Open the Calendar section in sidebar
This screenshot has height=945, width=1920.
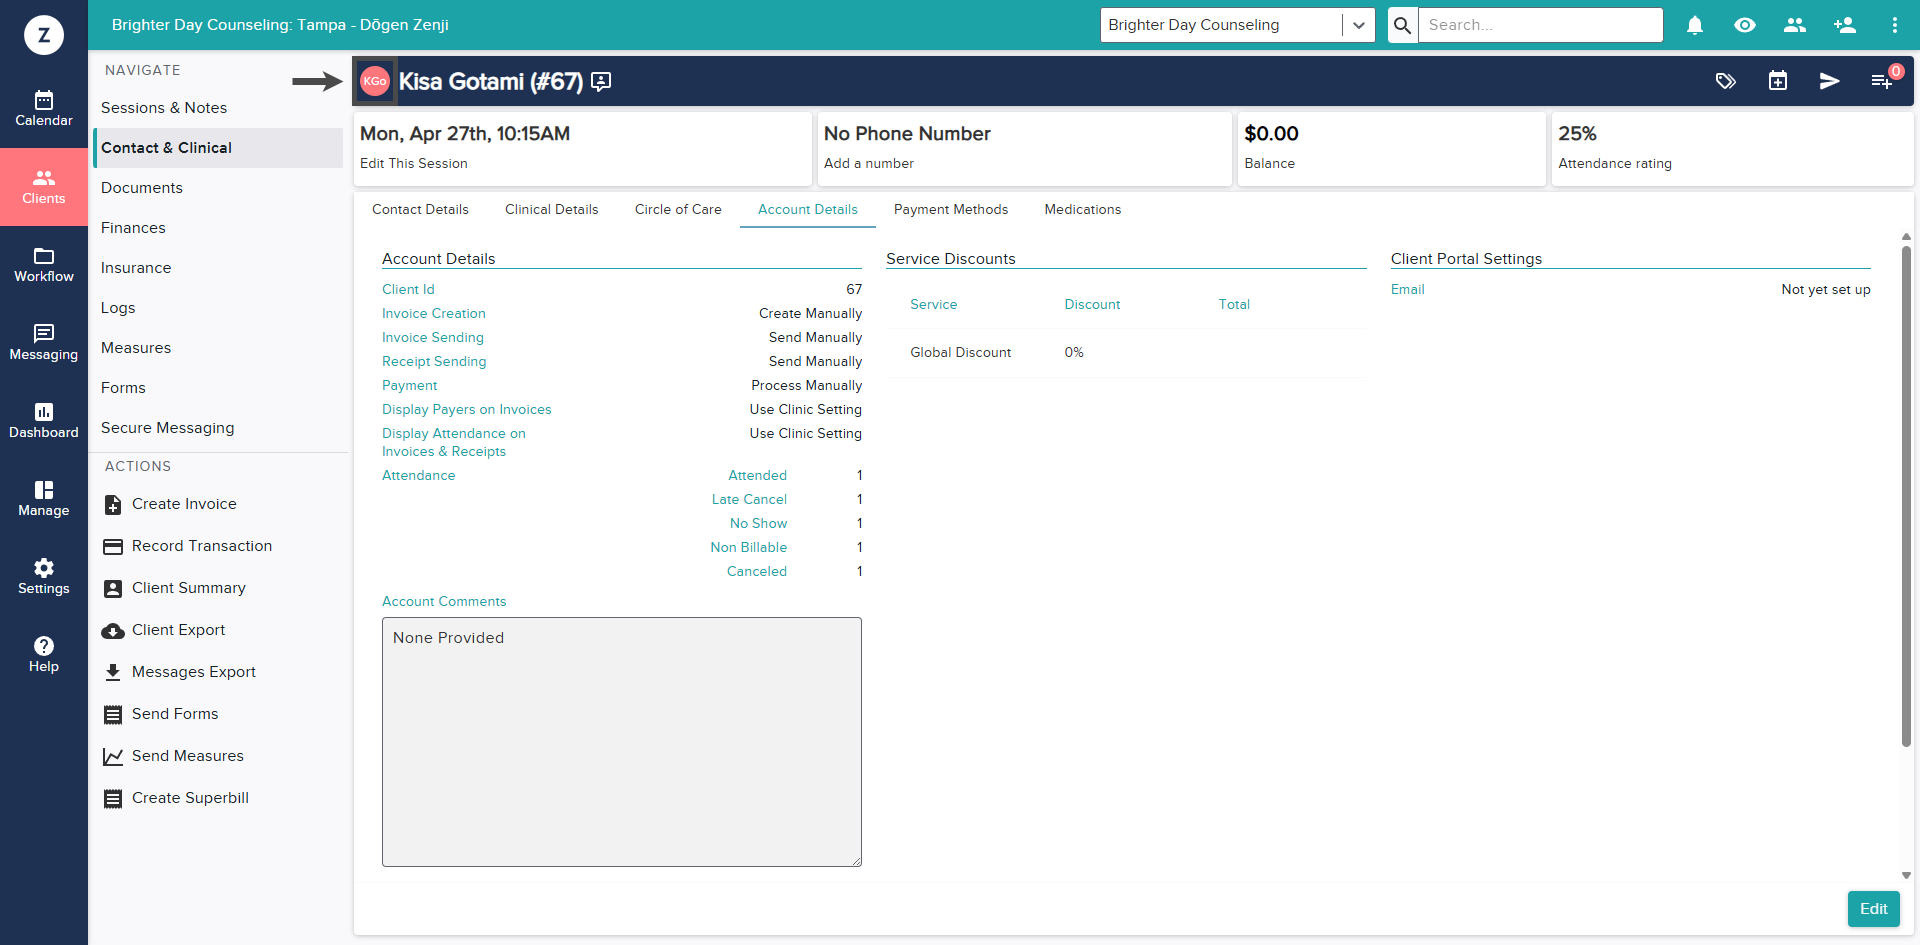tap(44, 109)
